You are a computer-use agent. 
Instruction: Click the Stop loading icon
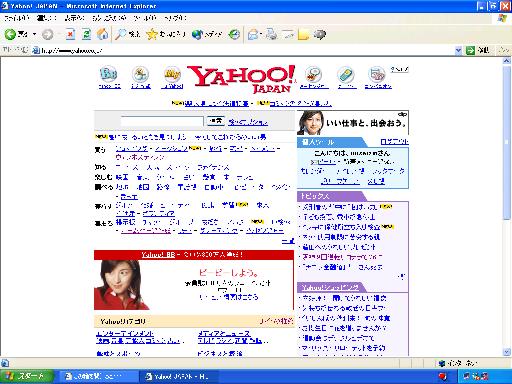70,34
